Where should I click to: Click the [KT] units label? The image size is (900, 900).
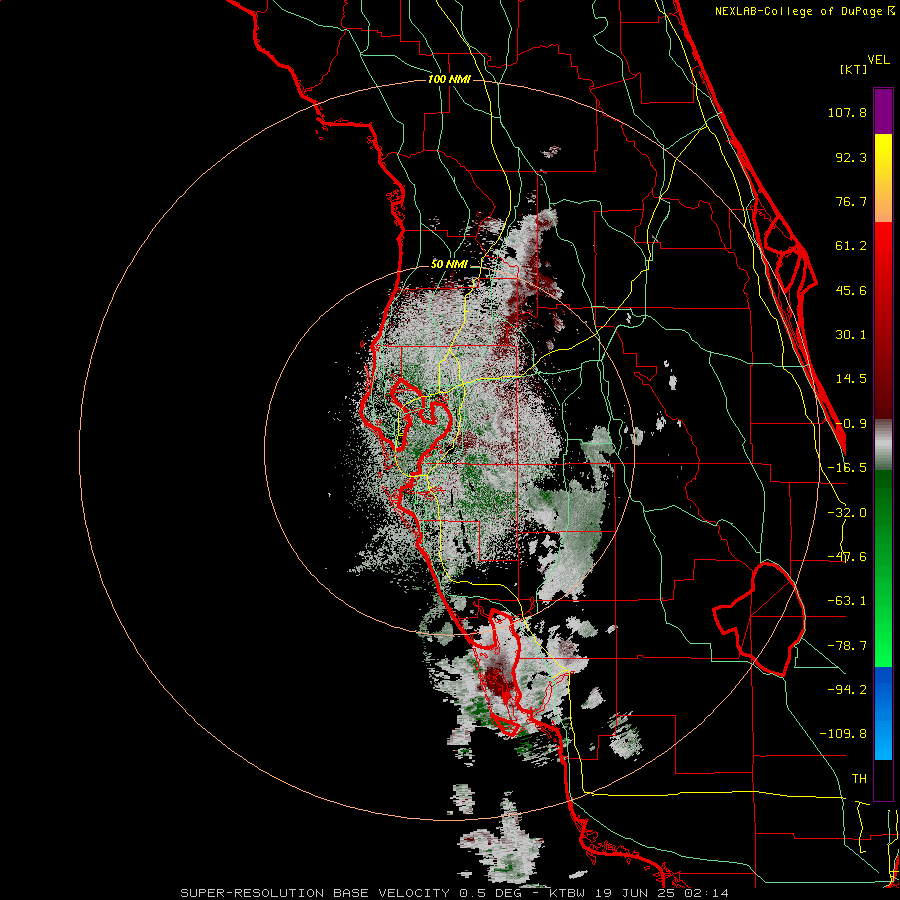[x=854, y=69]
